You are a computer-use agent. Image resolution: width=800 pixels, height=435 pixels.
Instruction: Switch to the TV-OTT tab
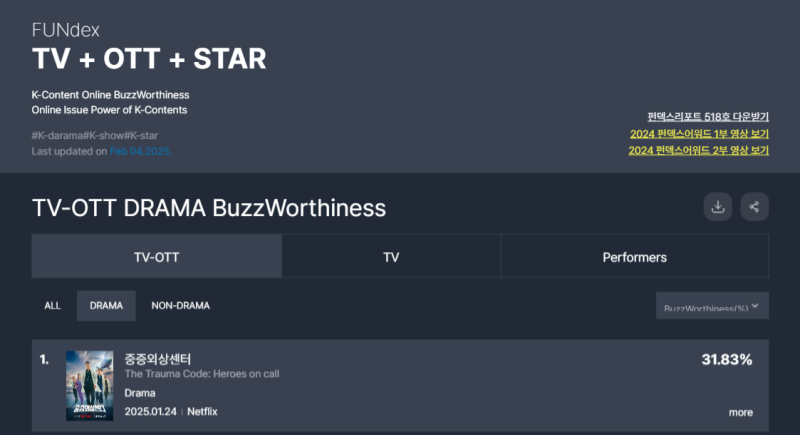tap(157, 257)
